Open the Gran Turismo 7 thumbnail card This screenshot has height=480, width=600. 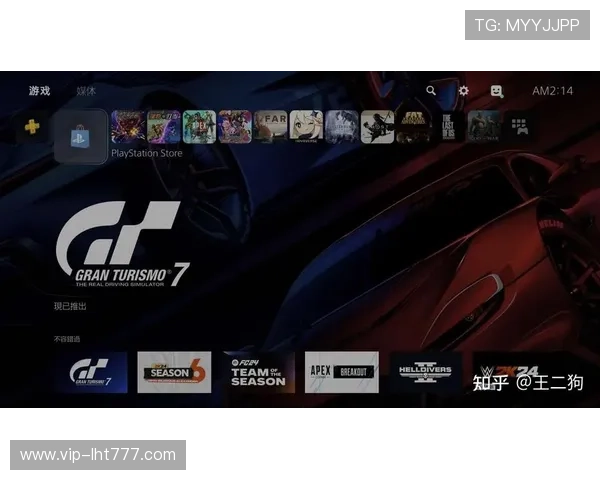[91, 372]
